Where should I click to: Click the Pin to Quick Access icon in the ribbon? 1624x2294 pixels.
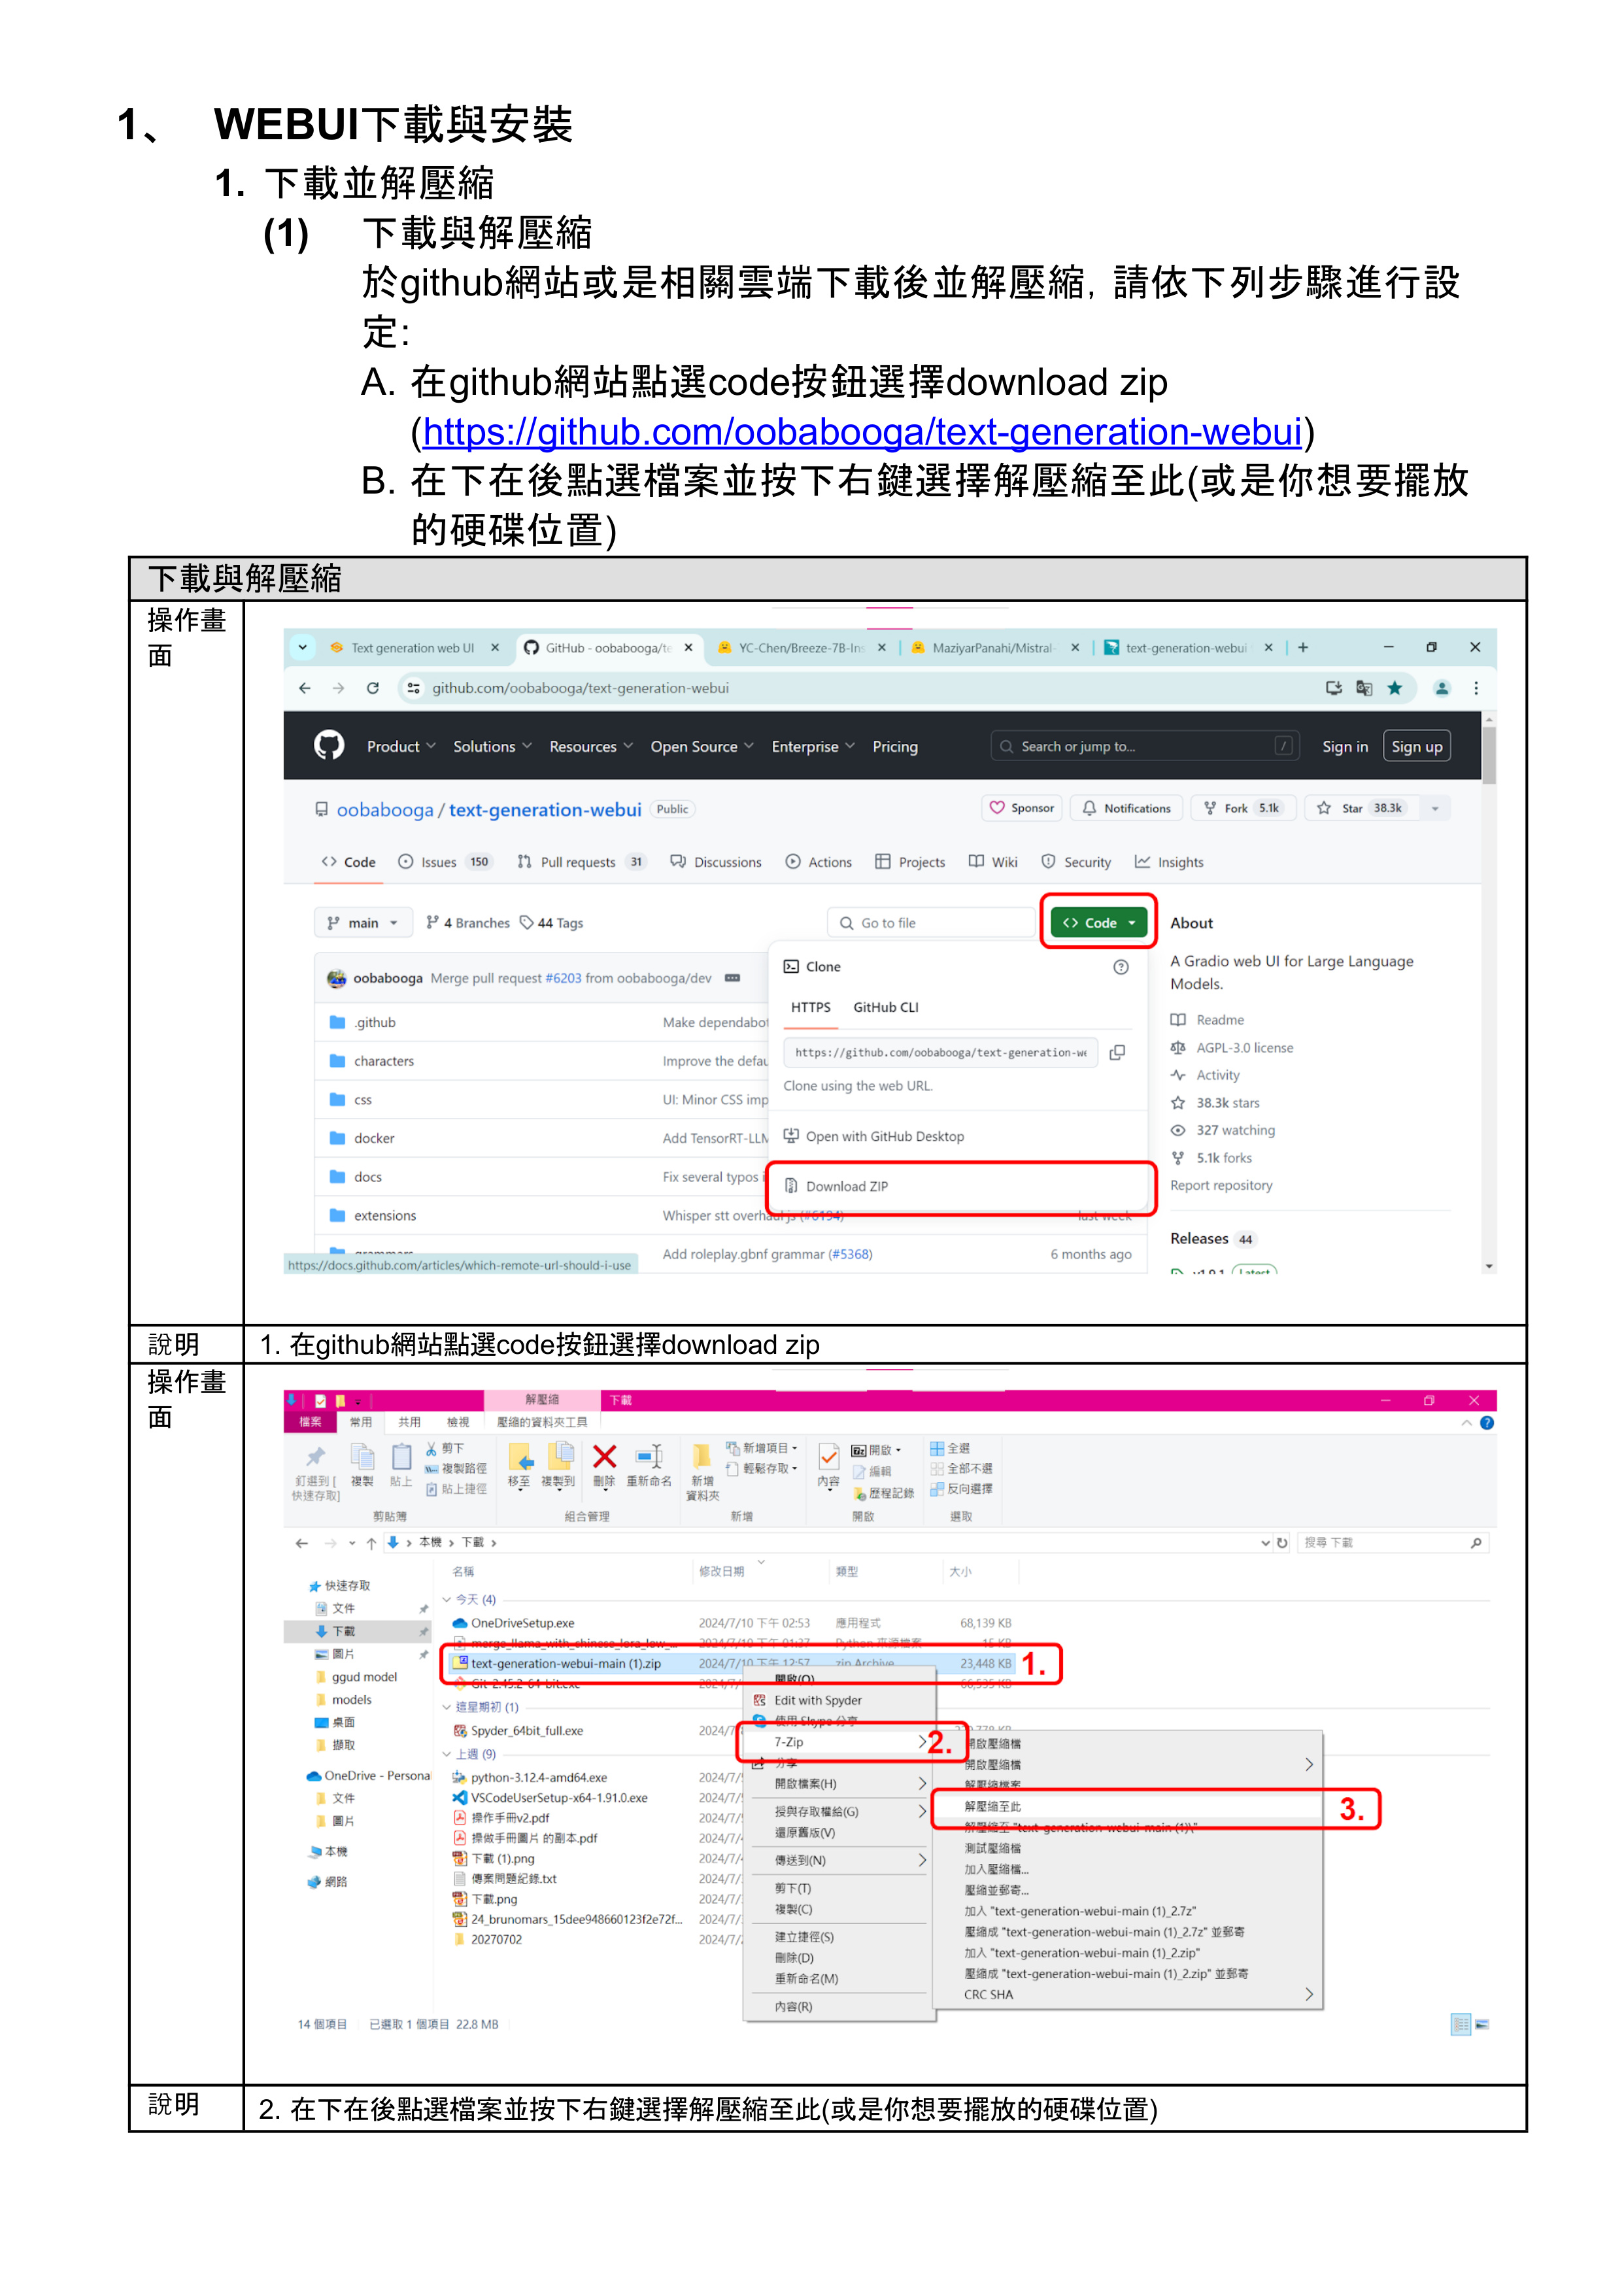pyautogui.click(x=316, y=1456)
